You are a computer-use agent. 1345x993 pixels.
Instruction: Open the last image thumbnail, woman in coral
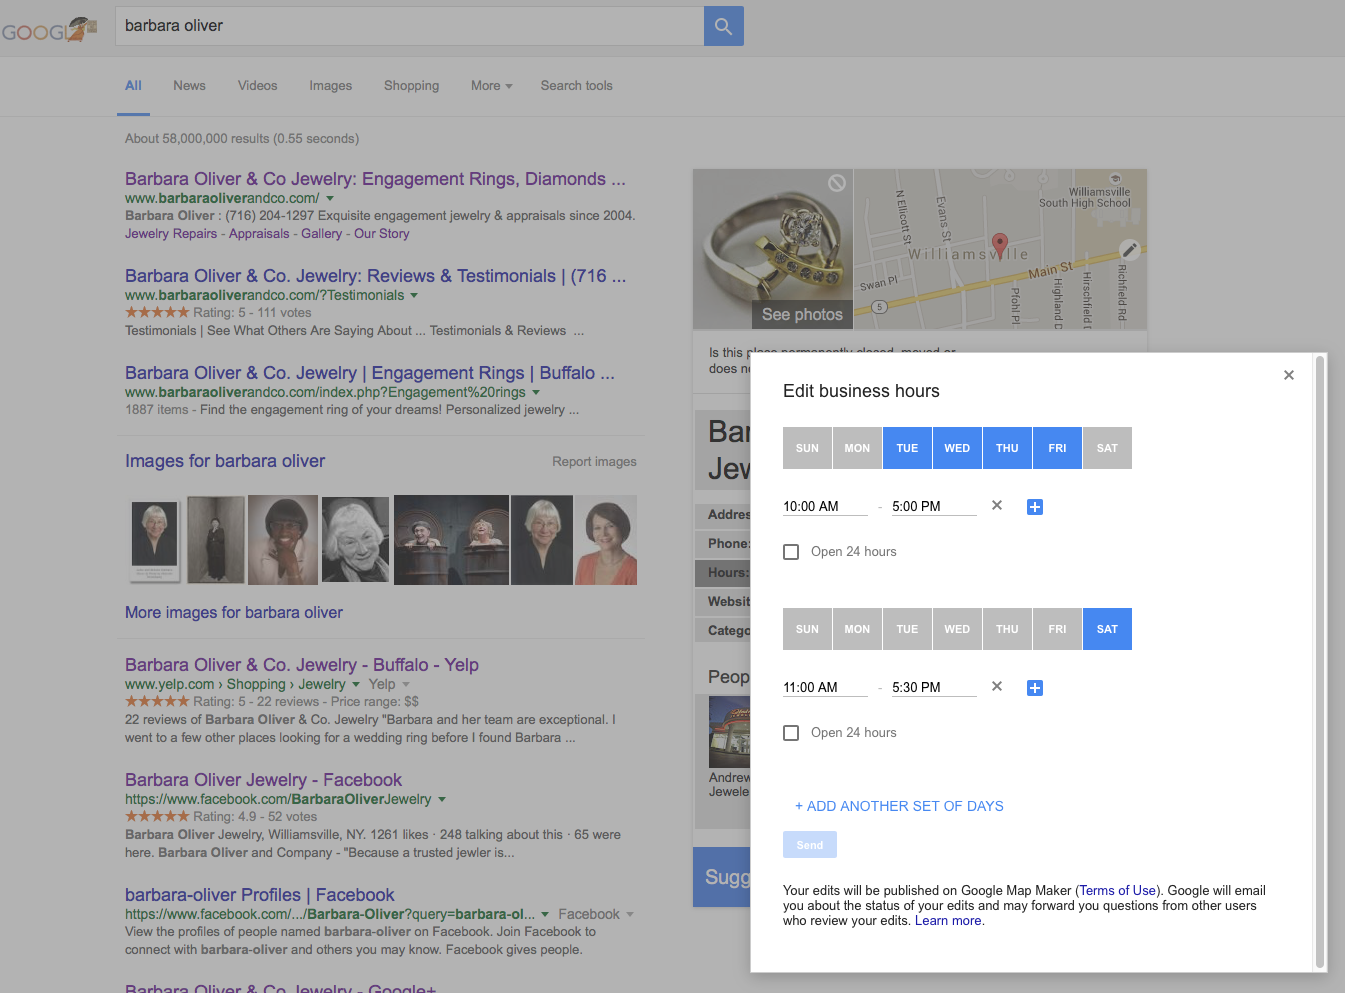(x=606, y=540)
